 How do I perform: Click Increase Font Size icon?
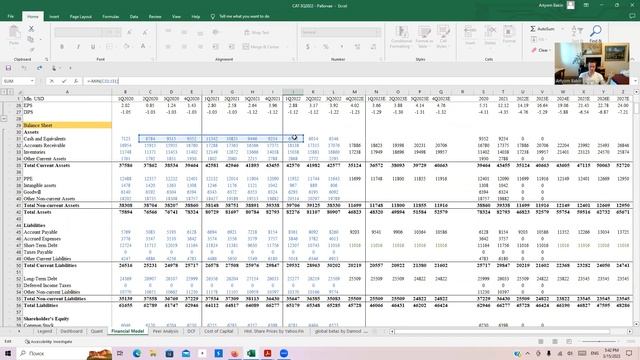[129, 32]
